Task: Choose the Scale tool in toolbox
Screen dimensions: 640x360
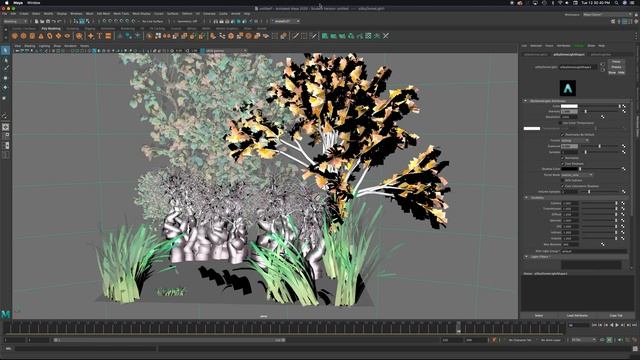Action: (x=5, y=98)
